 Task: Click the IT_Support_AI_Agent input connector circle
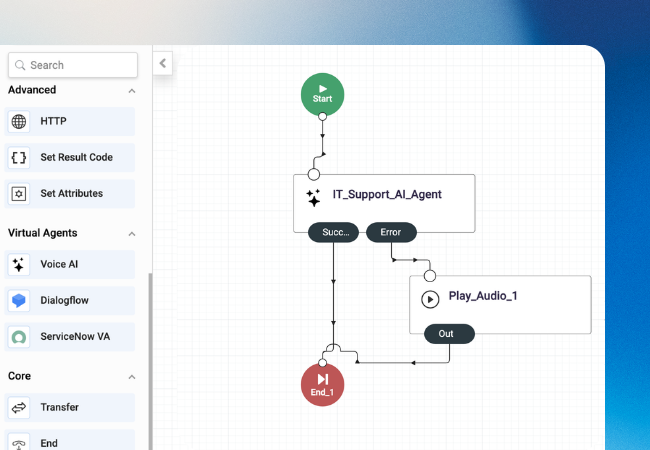tap(314, 174)
